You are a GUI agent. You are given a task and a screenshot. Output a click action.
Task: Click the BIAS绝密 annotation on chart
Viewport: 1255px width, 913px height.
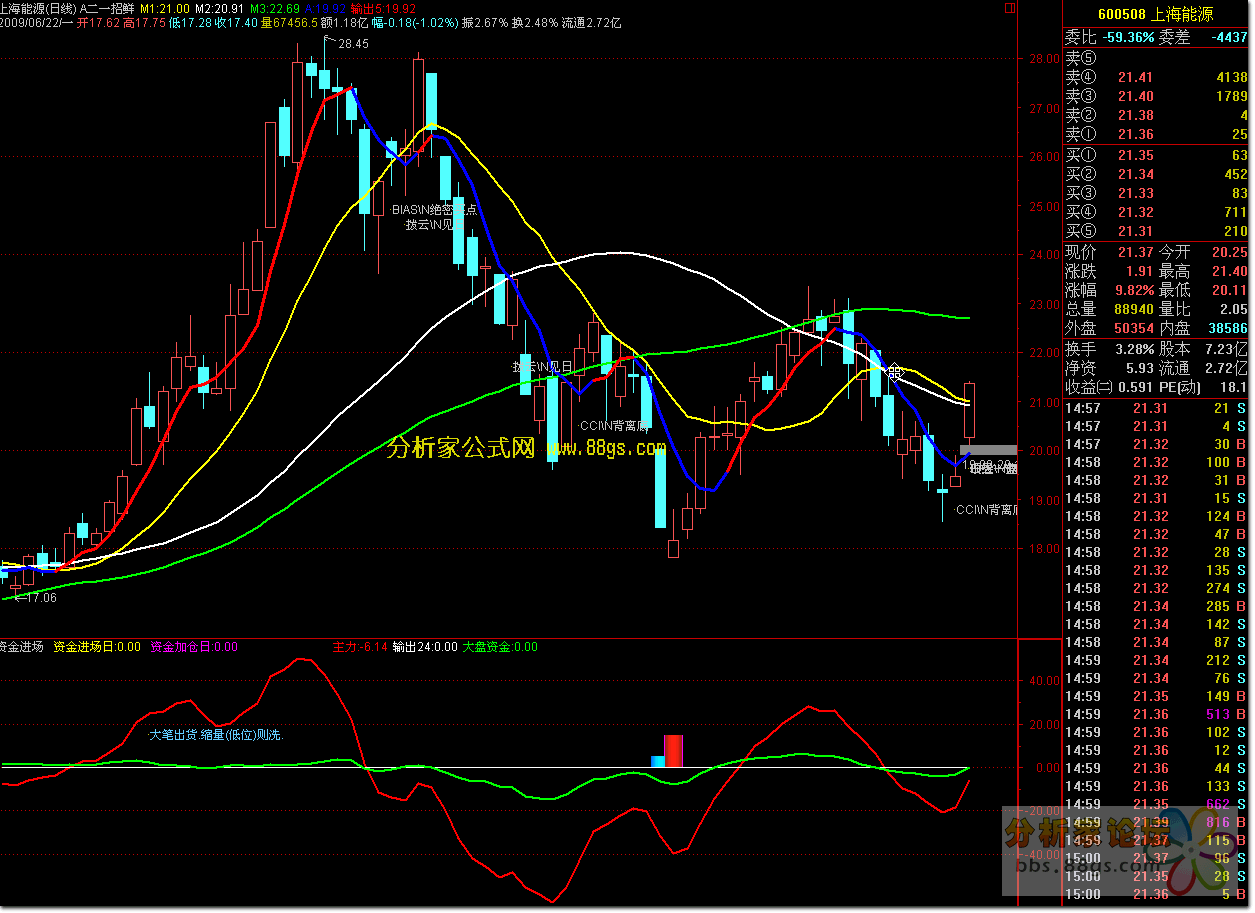pos(433,211)
